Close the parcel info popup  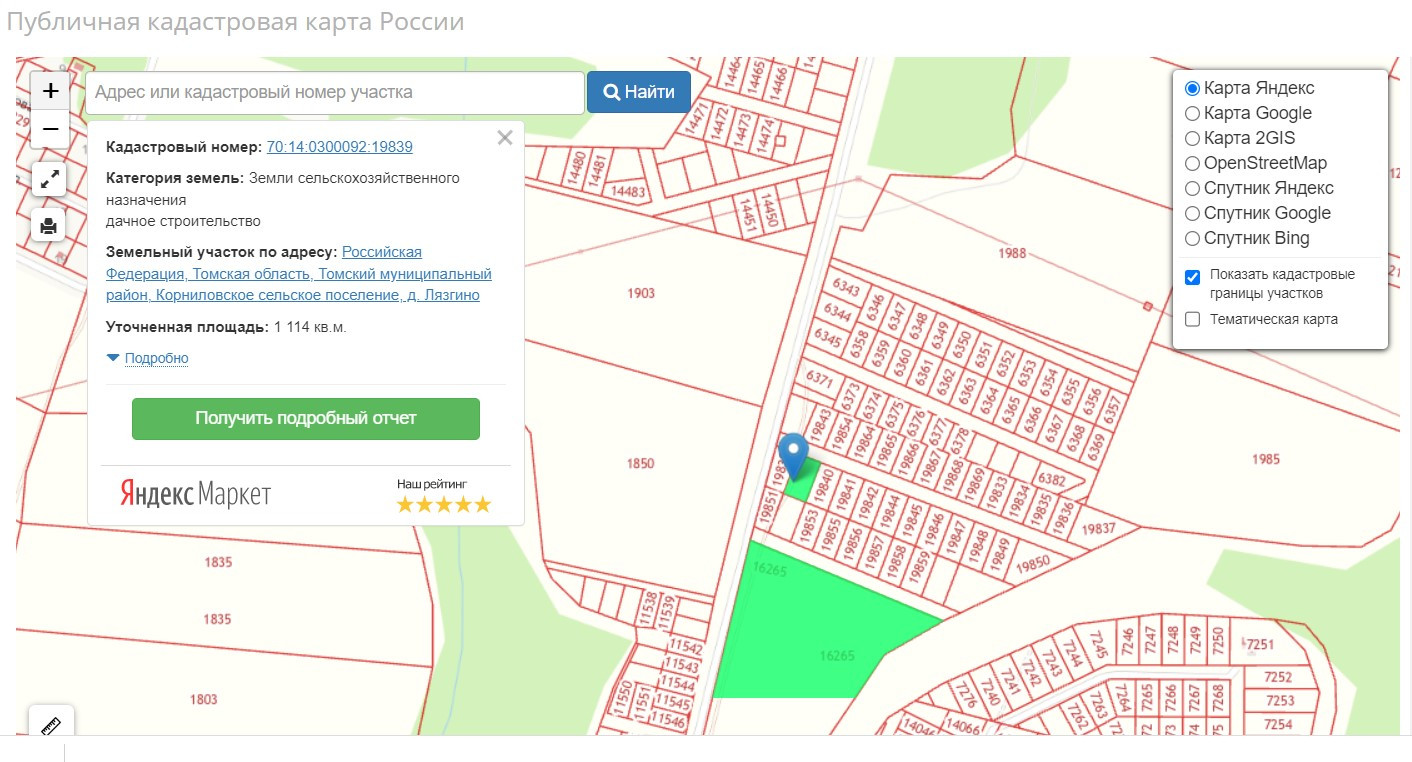pyautogui.click(x=505, y=138)
